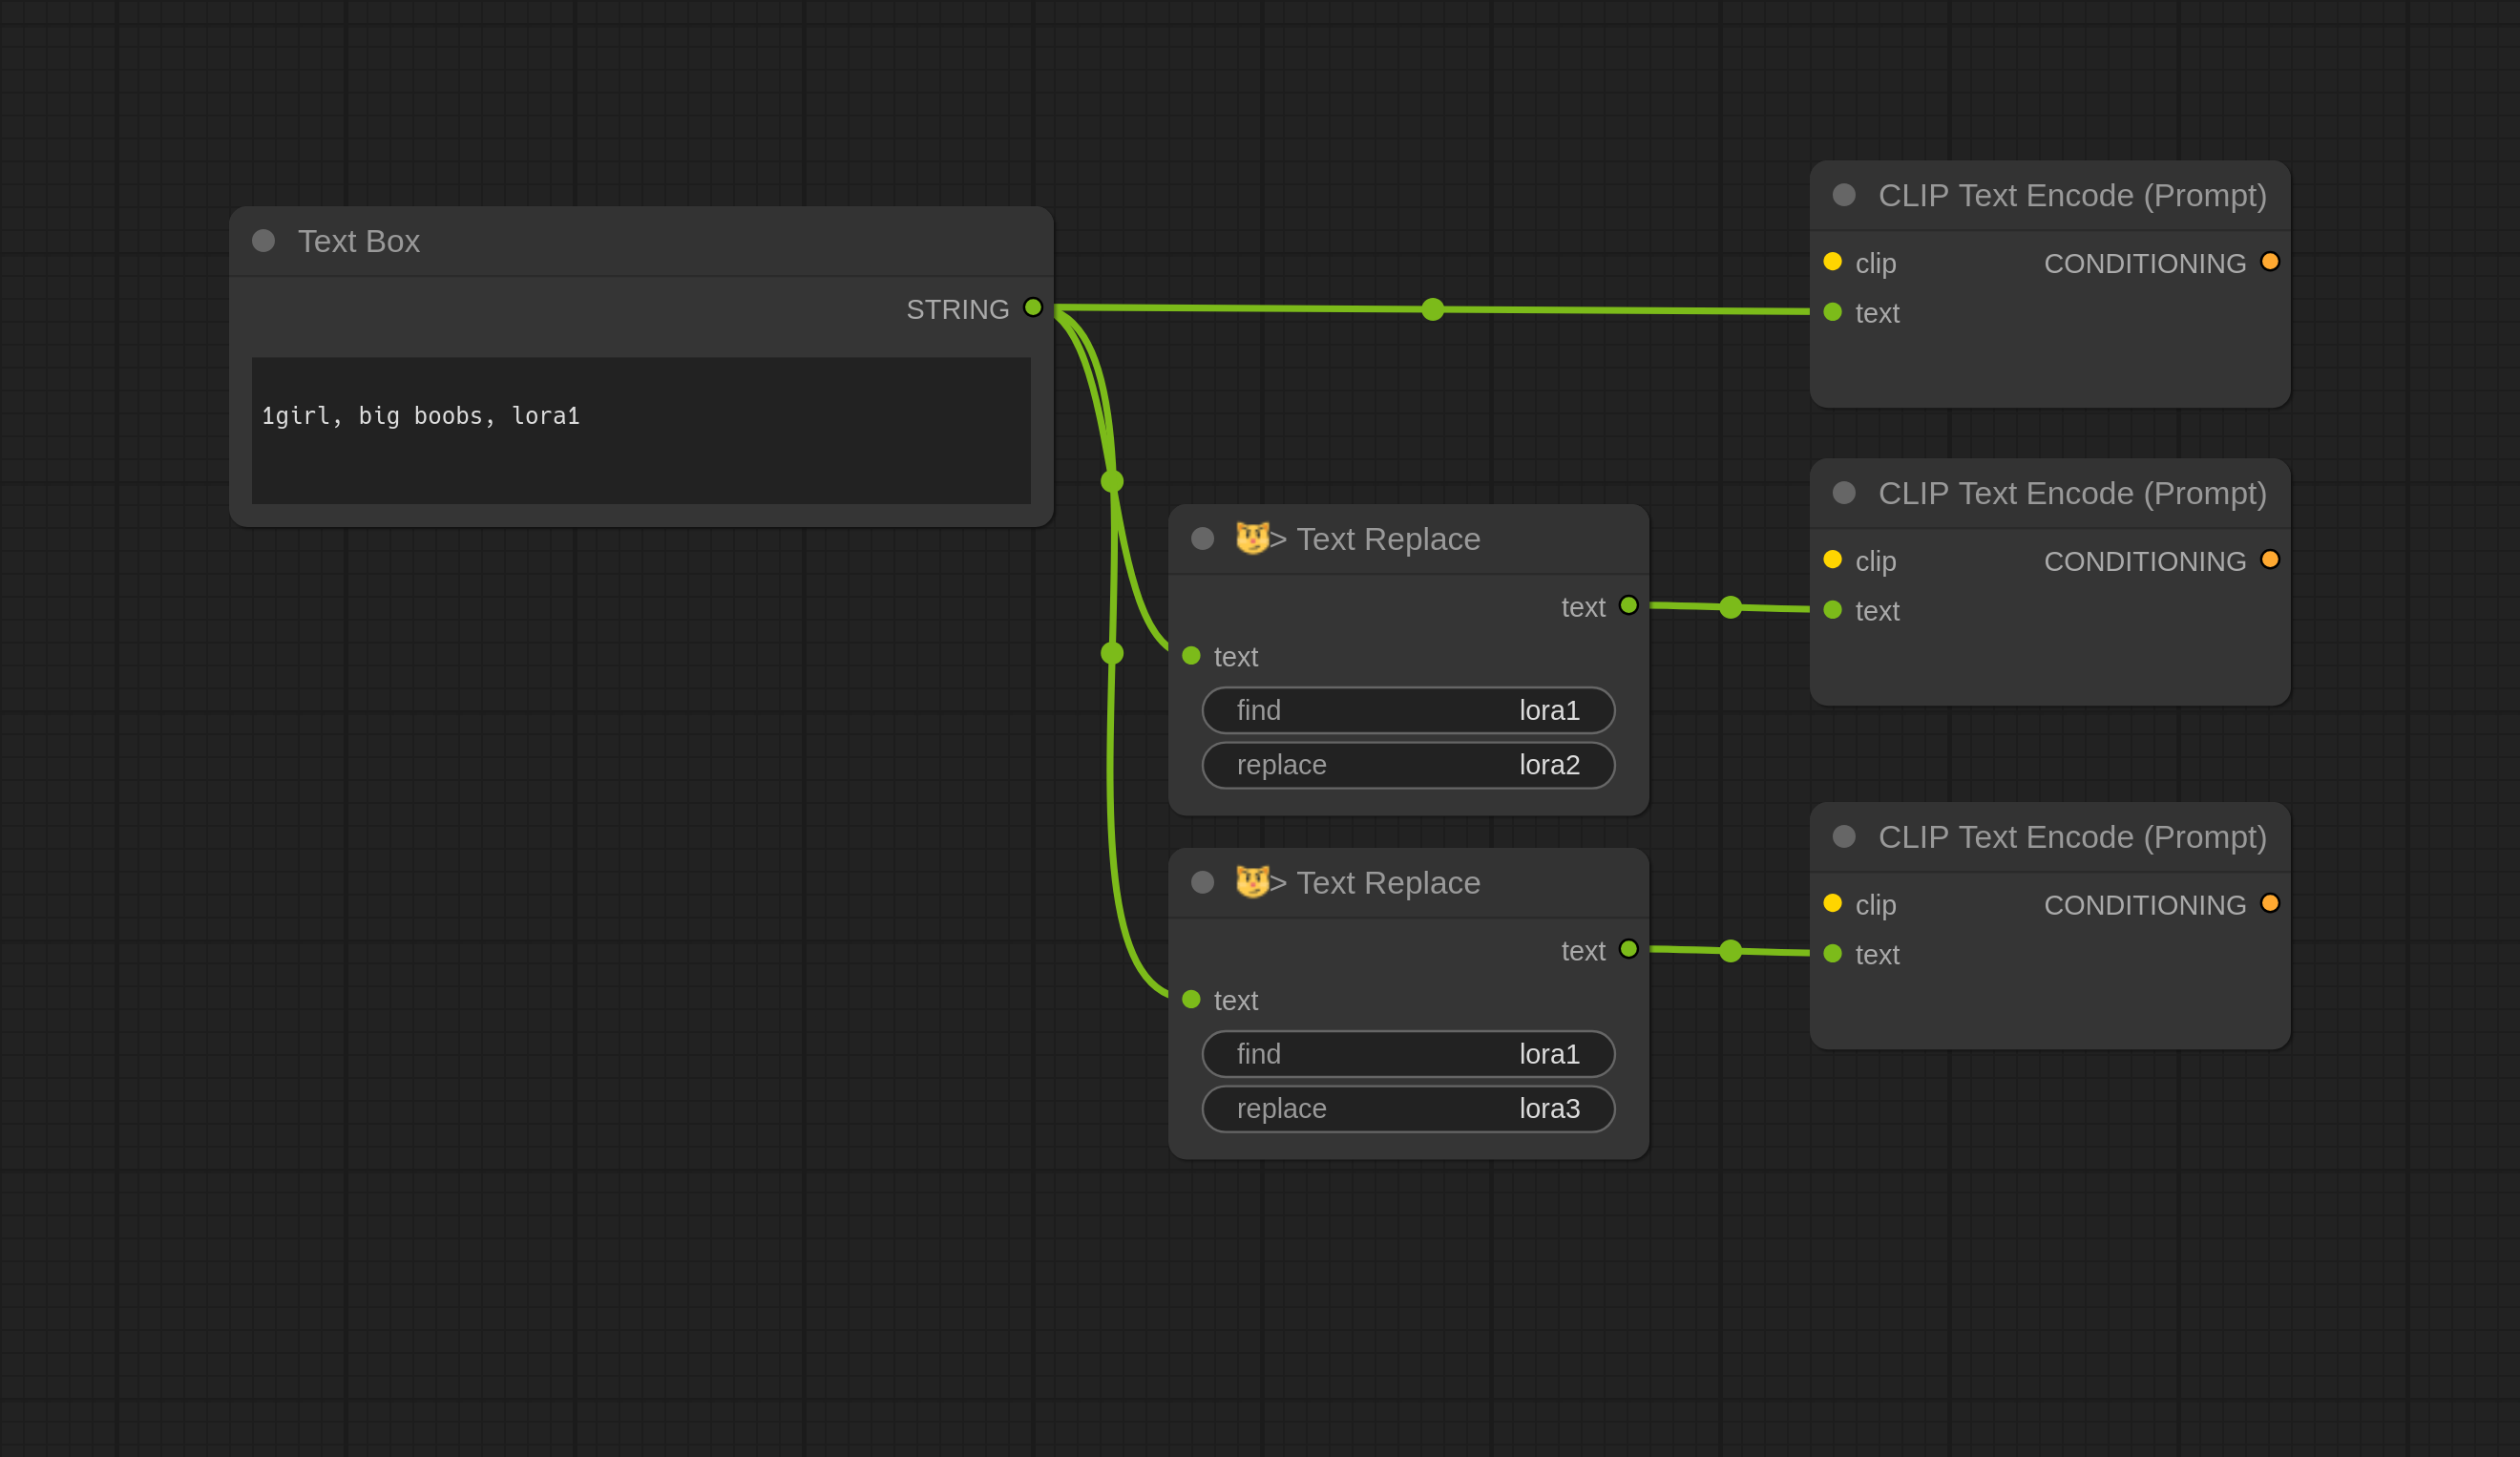Click the midpoint dot on the link from Text Box into lora3 Text Replace

(x=1112, y=653)
